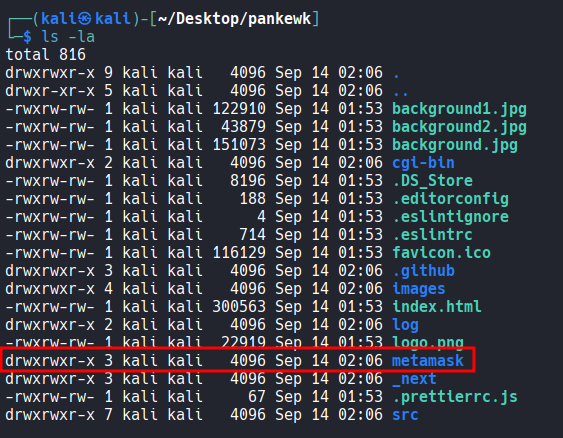
Task: Click the ls -la command text
Action: click(68, 37)
